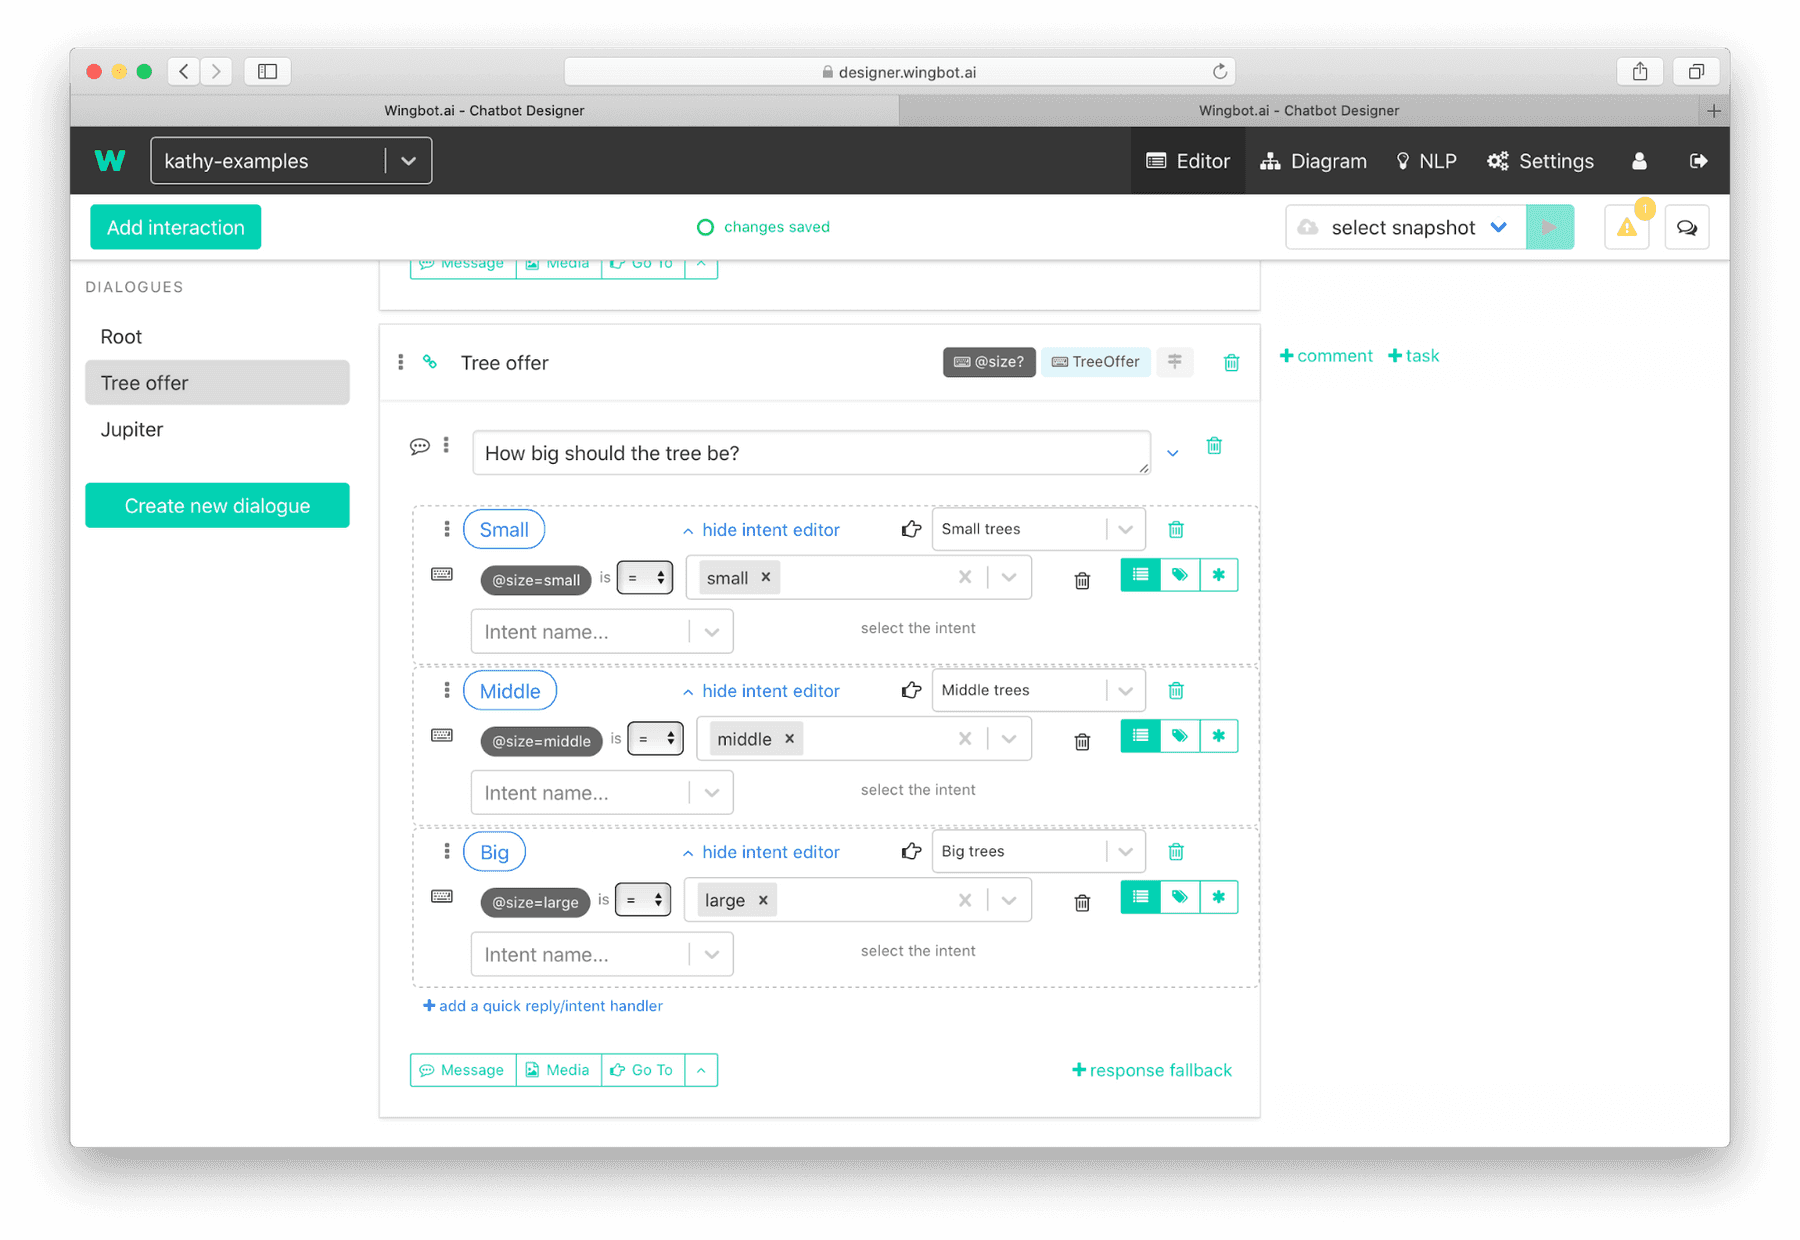Open the NLP section
Screen dimensions: 1800x1240
1426,160
